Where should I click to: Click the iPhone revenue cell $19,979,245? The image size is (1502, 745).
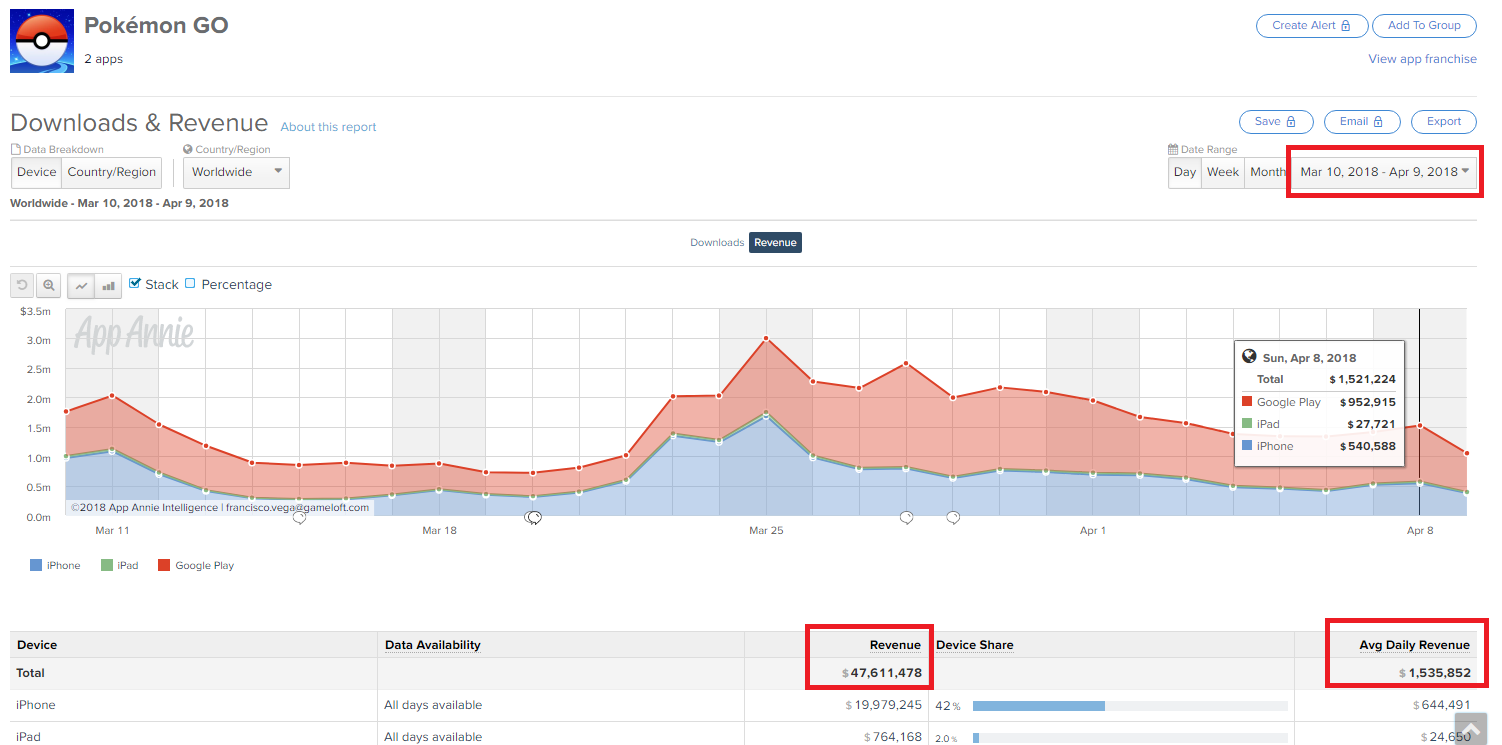[884, 705]
